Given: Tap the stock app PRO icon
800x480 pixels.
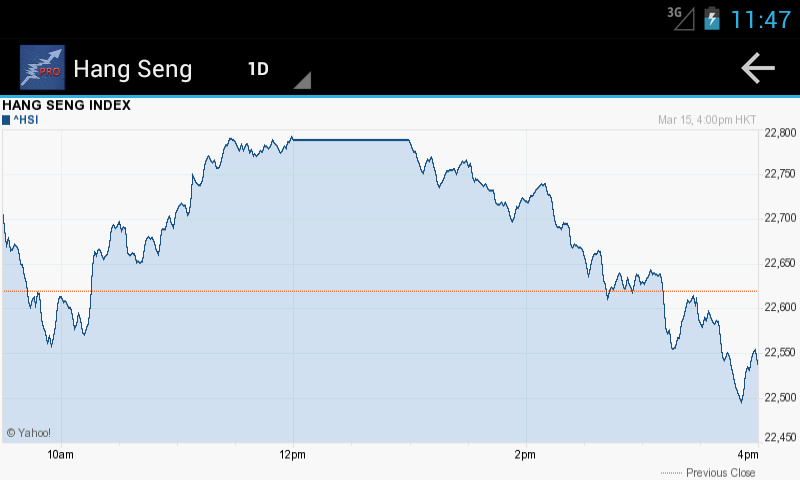Looking at the screenshot, I should [42, 68].
